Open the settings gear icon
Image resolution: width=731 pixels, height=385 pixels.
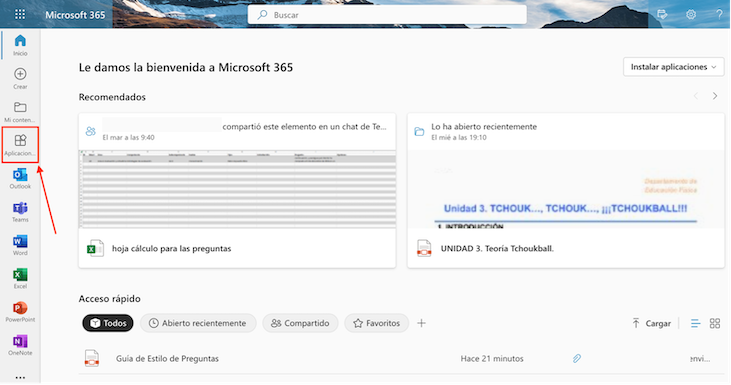point(691,14)
